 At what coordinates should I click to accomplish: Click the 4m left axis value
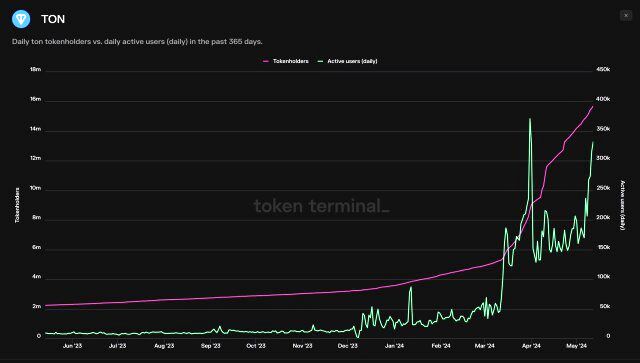pos(37,277)
